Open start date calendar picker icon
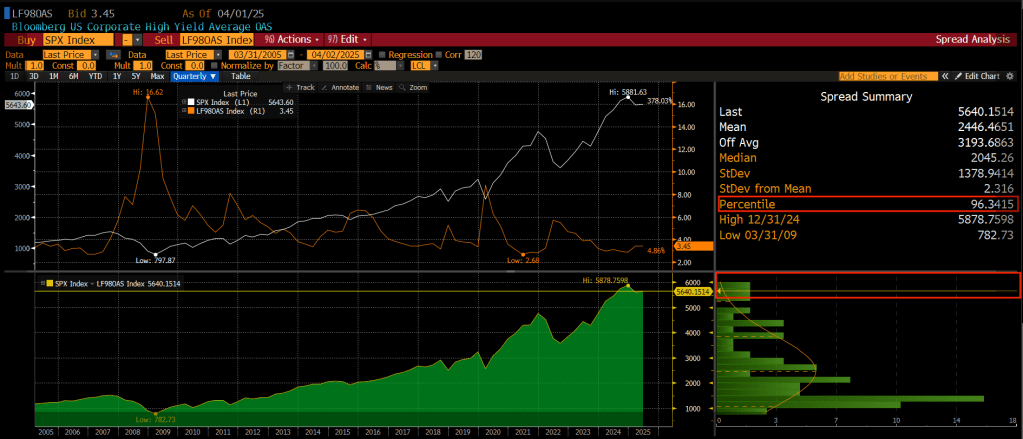This screenshot has height=439, width=1023. [289, 54]
